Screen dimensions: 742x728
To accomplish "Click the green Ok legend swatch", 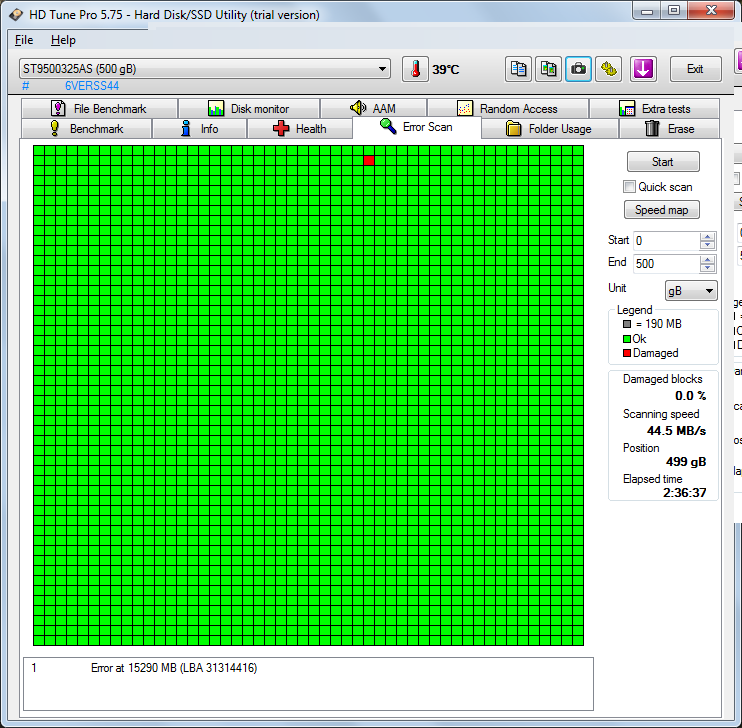I will [x=627, y=339].
